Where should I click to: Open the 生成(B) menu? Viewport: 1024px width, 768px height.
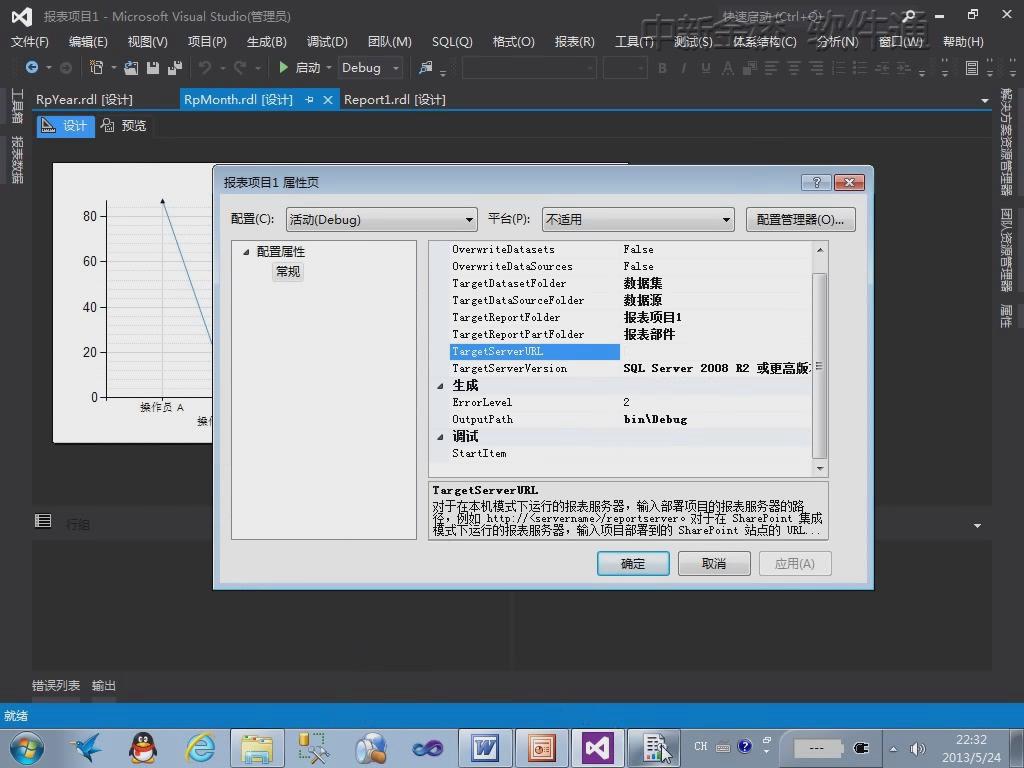click(x=266, y=42)
